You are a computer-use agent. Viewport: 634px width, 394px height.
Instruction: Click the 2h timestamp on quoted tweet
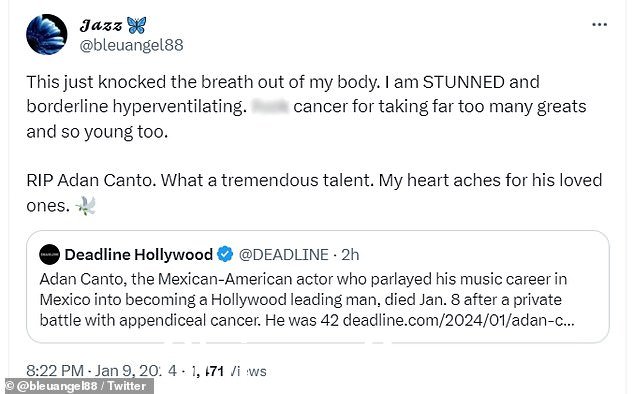point(350,255)
